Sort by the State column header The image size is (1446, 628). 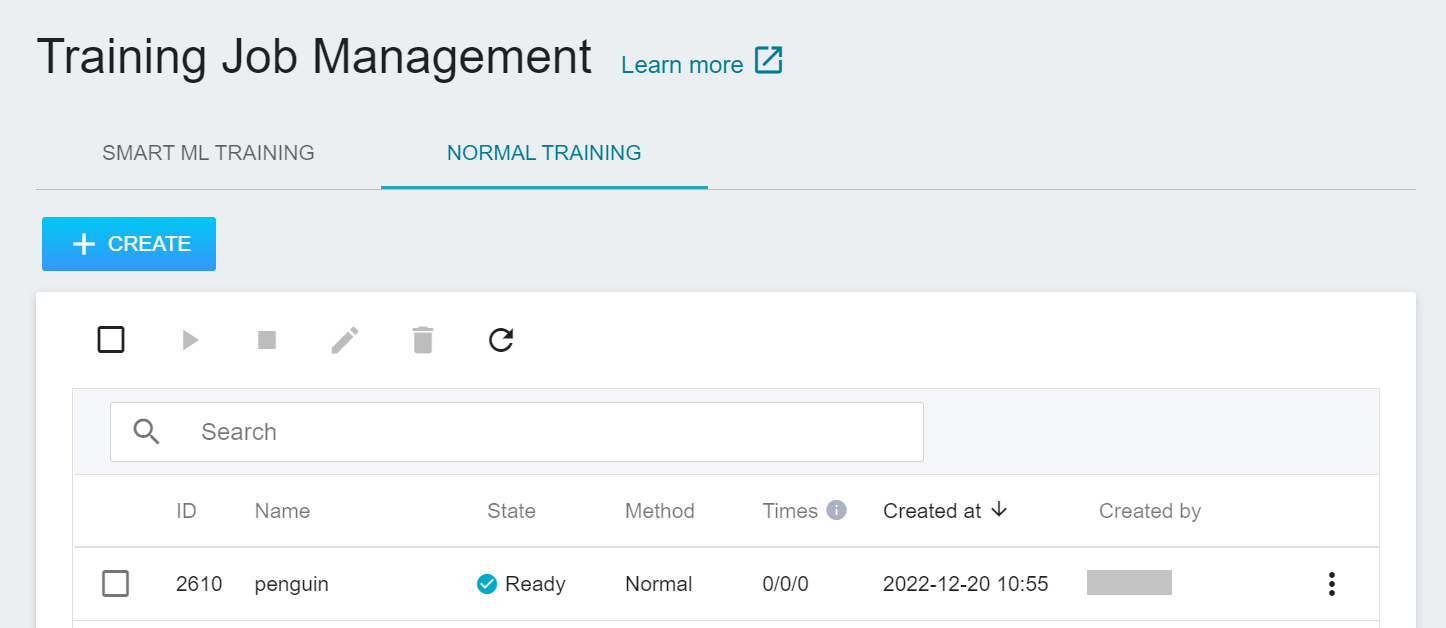pos(511,511)
